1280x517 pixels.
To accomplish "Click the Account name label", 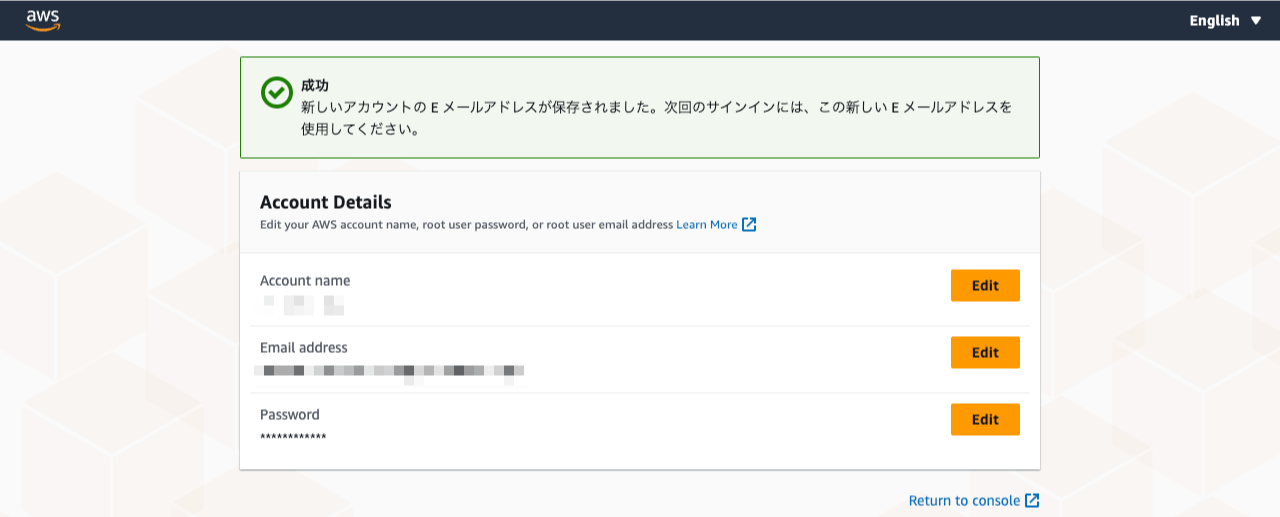I will click(305, 281).
